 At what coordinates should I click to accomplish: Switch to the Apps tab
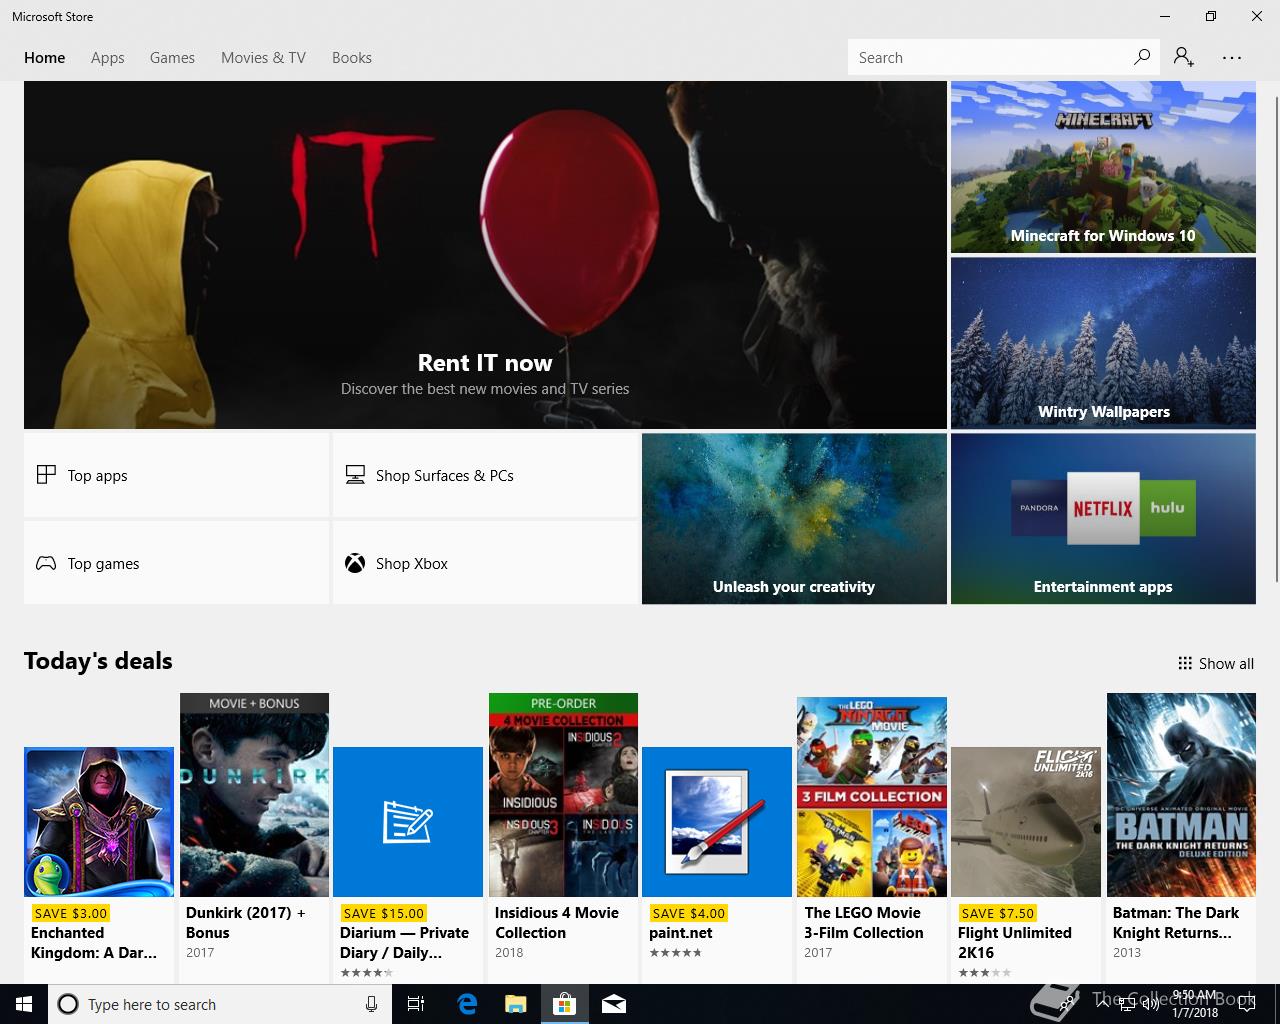108,57
